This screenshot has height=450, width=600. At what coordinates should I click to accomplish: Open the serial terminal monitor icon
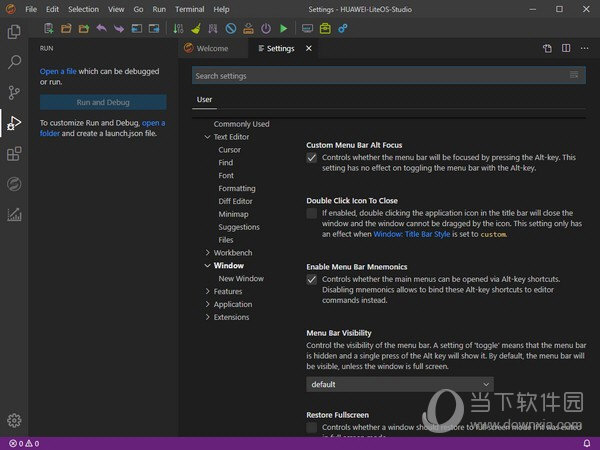[x=307, y=28]
